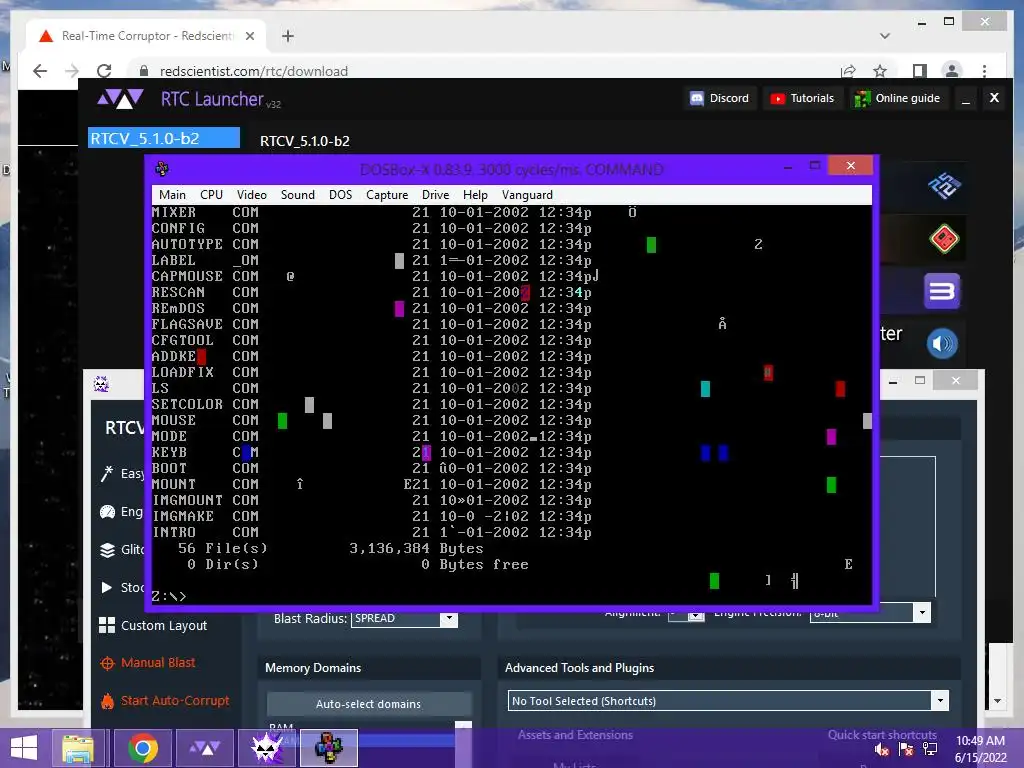Open the Sound menu in DOSBox-X

coord(297,195)
